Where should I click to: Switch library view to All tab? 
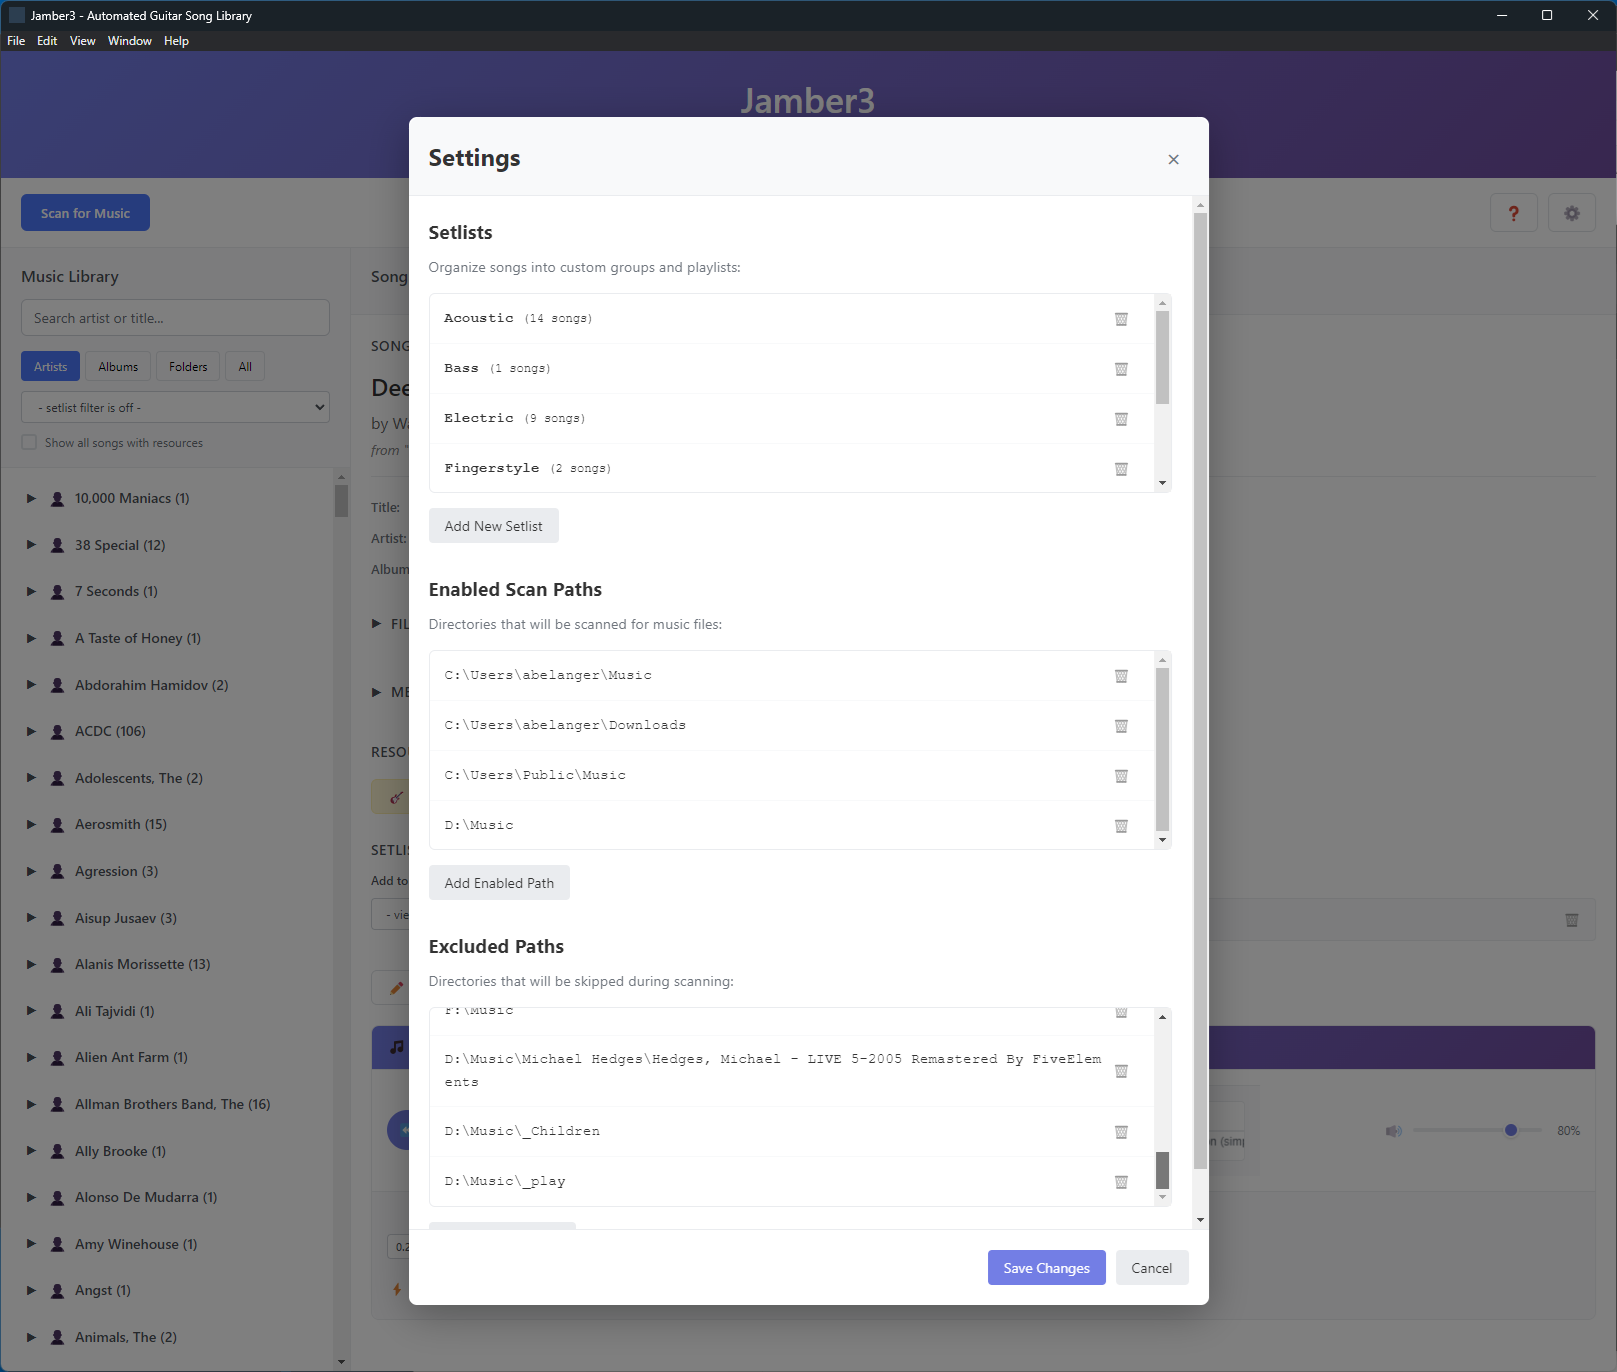[245, 367]
